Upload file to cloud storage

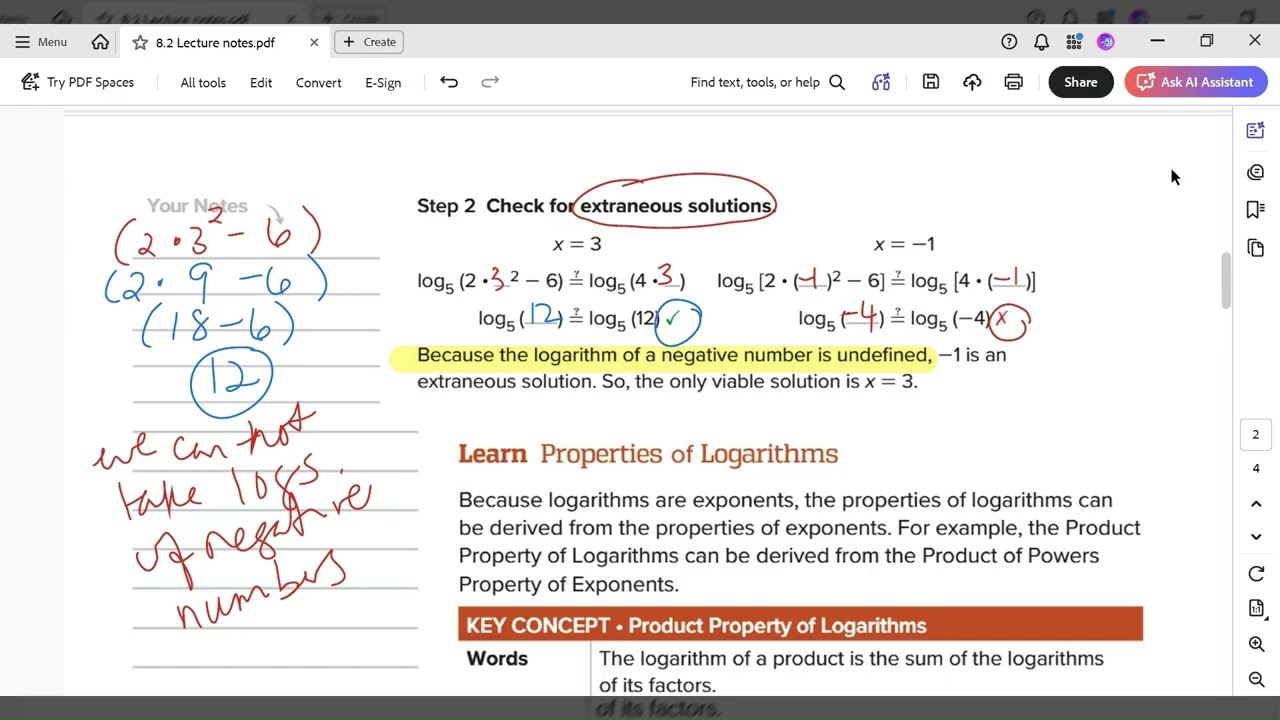pyautogui.click(x=972, y=82)
